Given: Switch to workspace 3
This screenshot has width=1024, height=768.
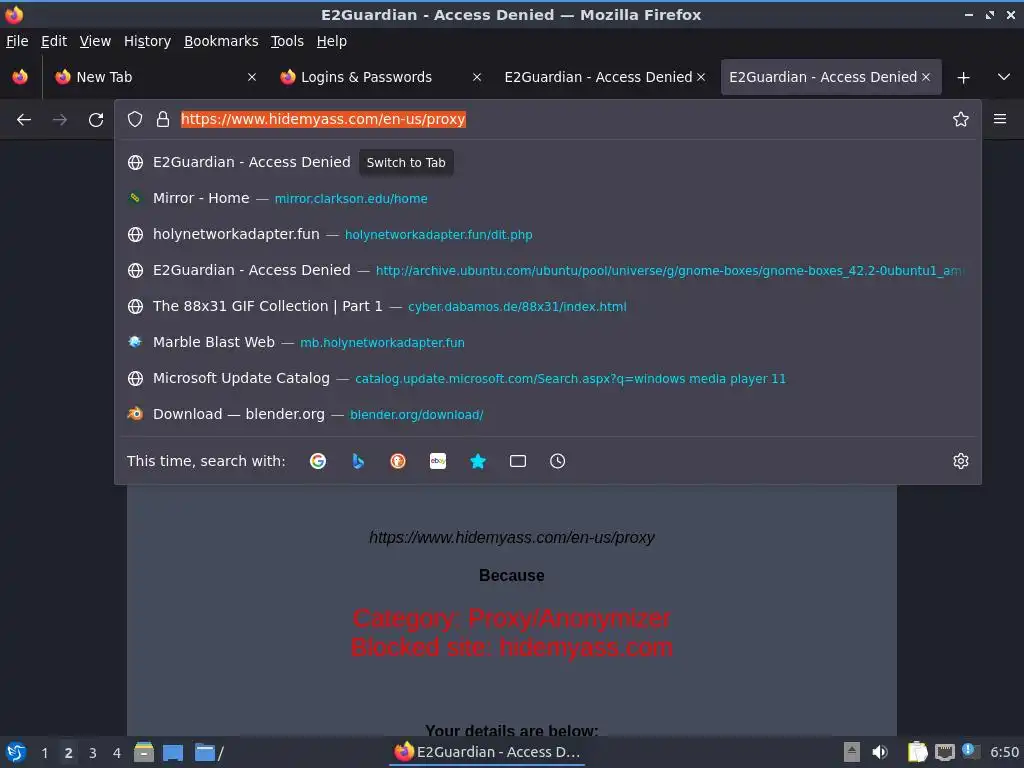Looking at the screenshot, I should click(93, 753).
